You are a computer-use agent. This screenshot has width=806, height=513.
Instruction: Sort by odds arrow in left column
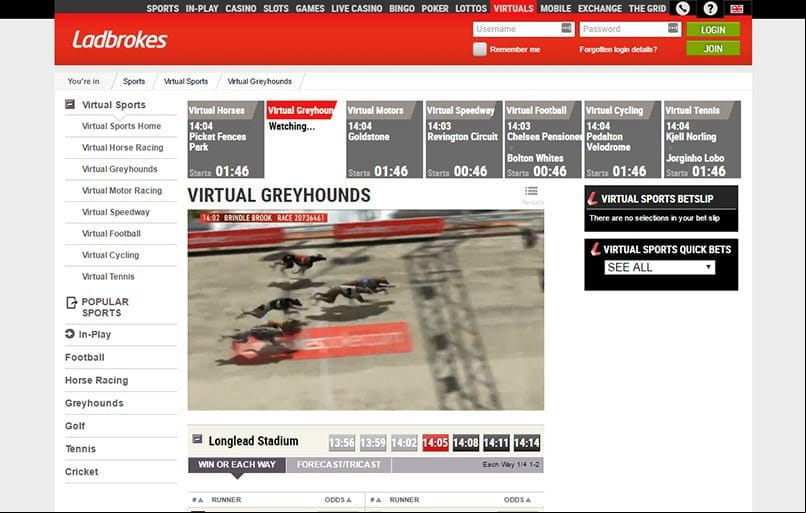click(349, 500)
